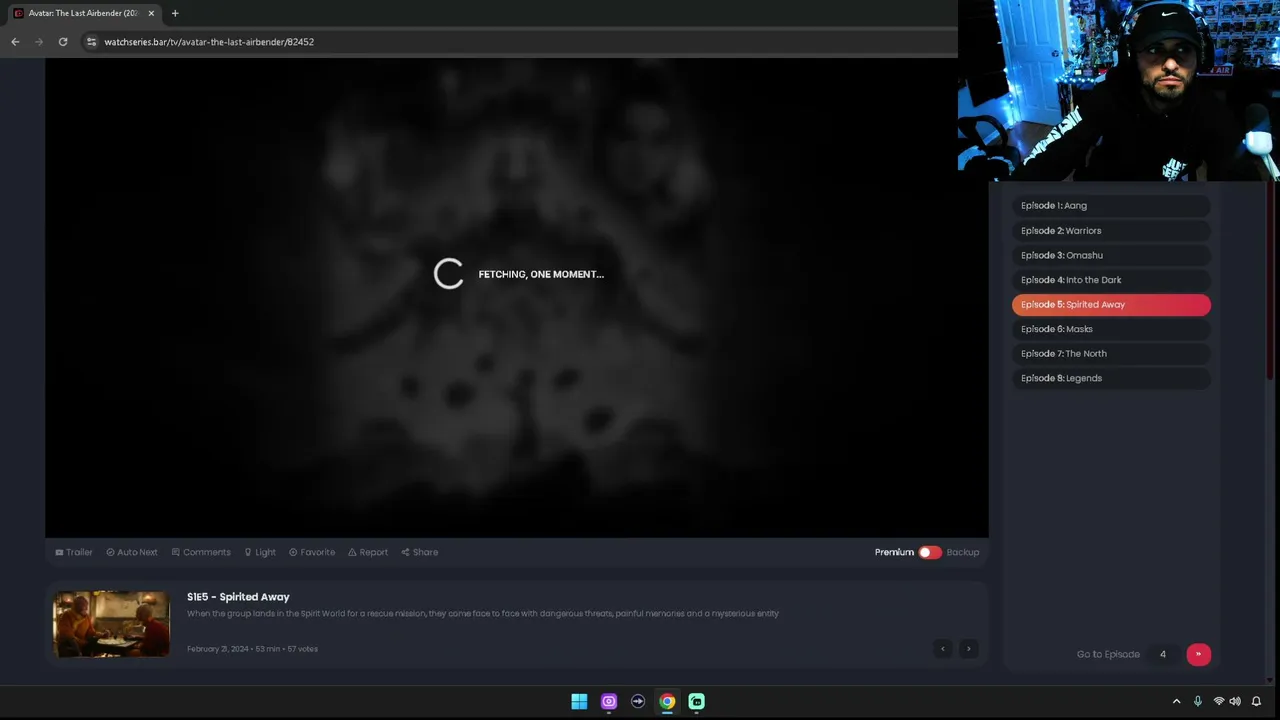Click the February 21, 2024 episode details line
The height and width of the screenshot is (720, 1280).
tap(252, 649)
